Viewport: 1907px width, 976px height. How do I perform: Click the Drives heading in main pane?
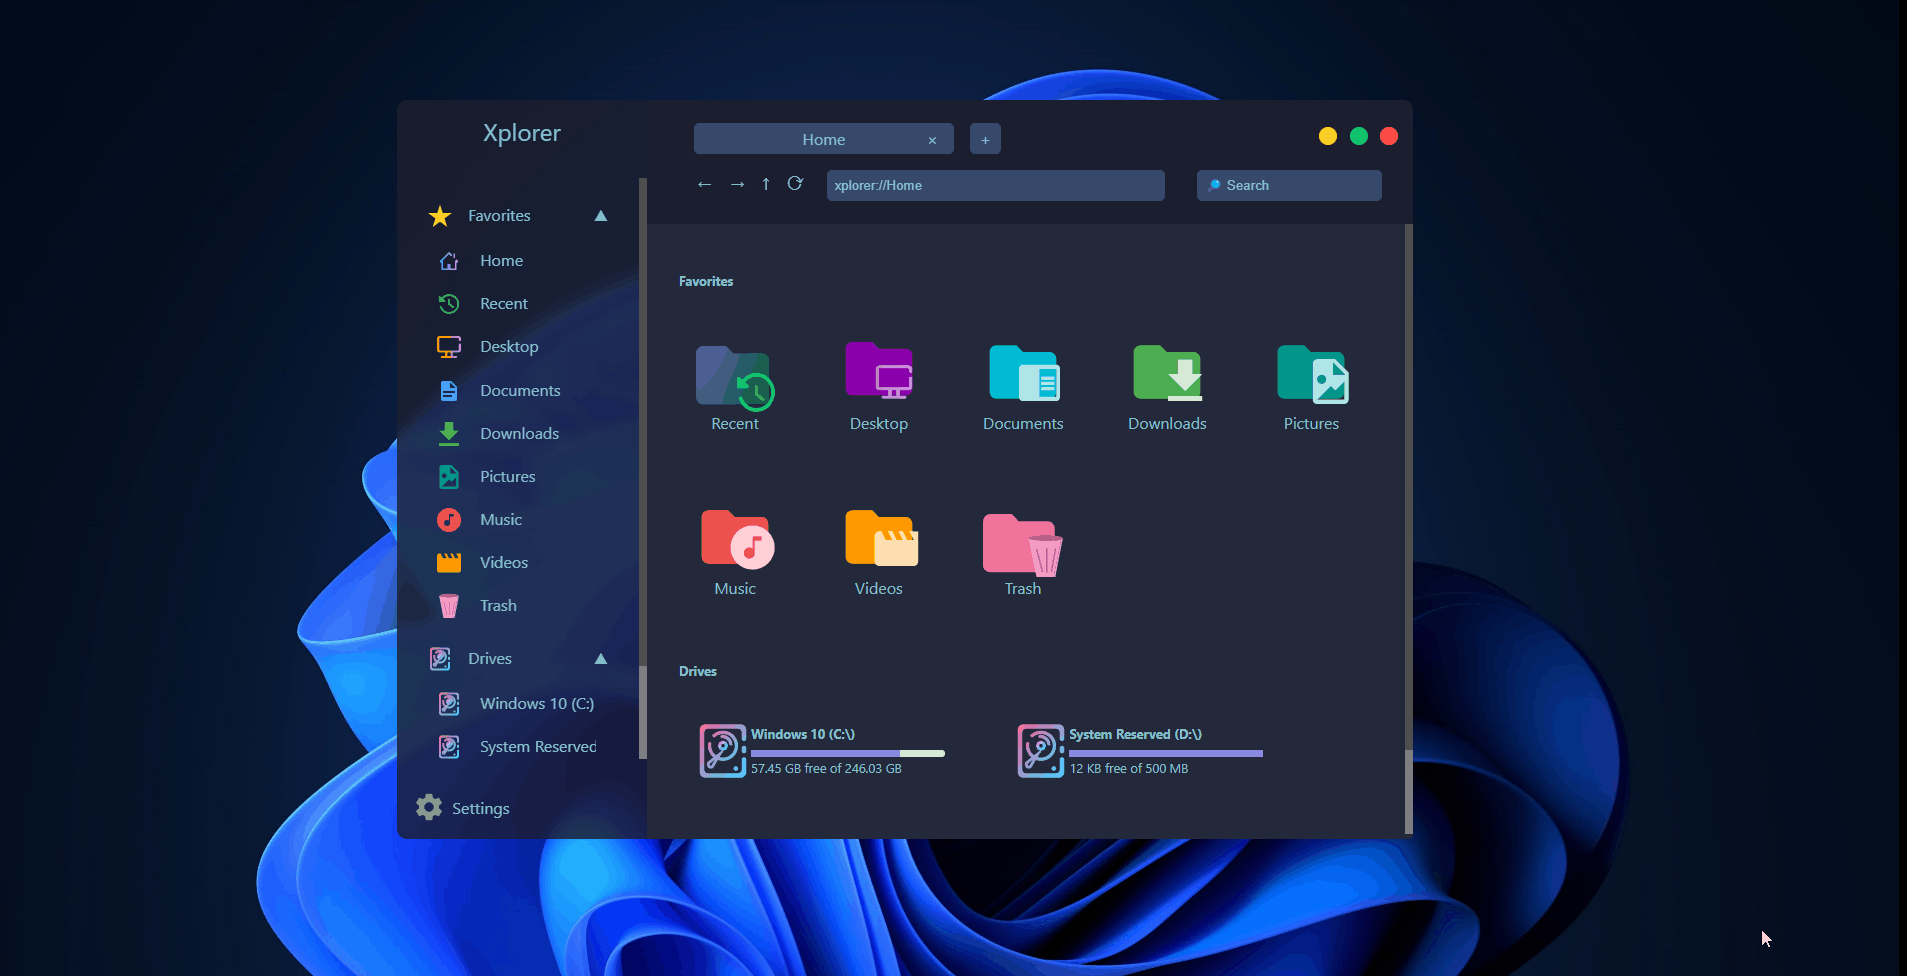698,672
